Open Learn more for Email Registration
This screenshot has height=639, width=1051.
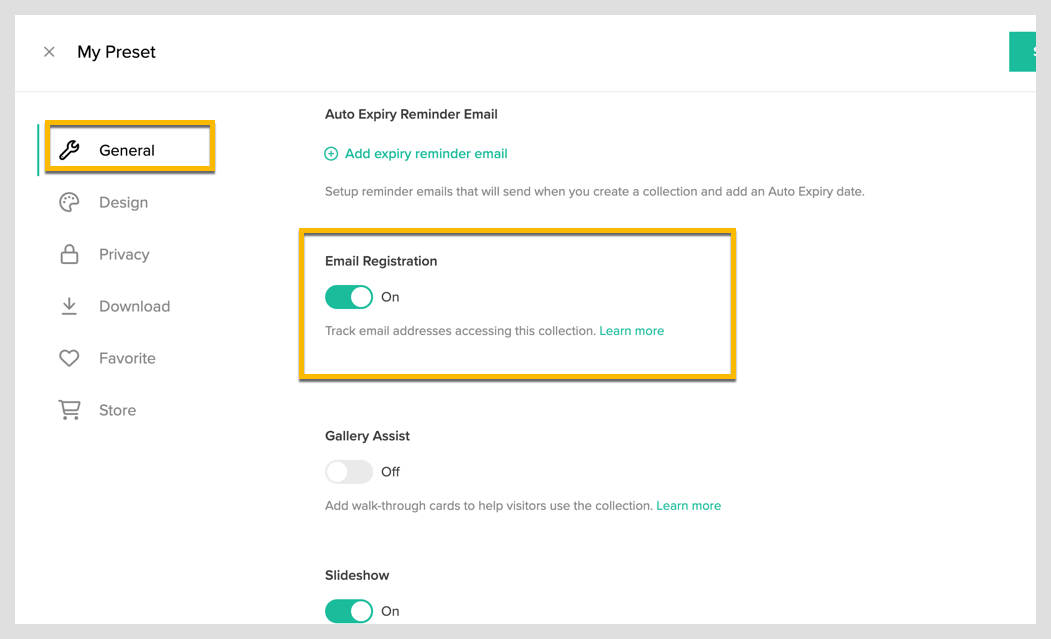click(632, 330)
